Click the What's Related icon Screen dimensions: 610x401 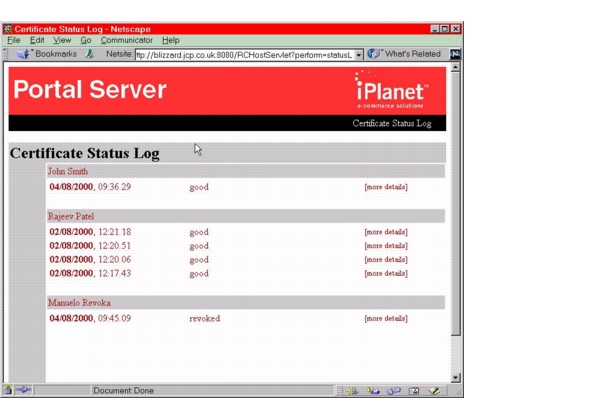[374, 54]
